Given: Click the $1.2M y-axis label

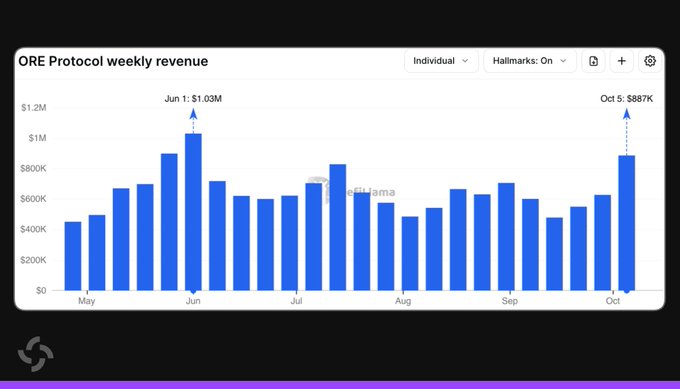Looking at the screenshot, I should tap(33, 108).
